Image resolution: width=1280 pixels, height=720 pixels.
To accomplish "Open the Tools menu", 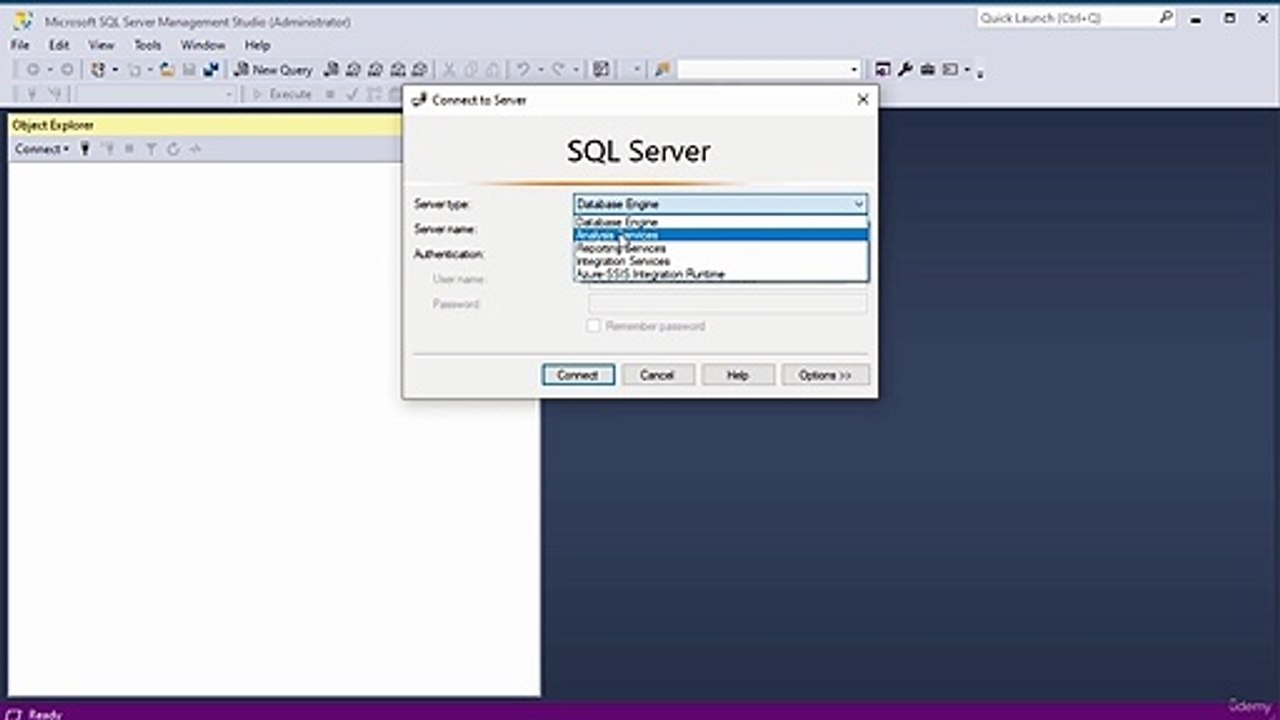I will [x=147, y=45].
